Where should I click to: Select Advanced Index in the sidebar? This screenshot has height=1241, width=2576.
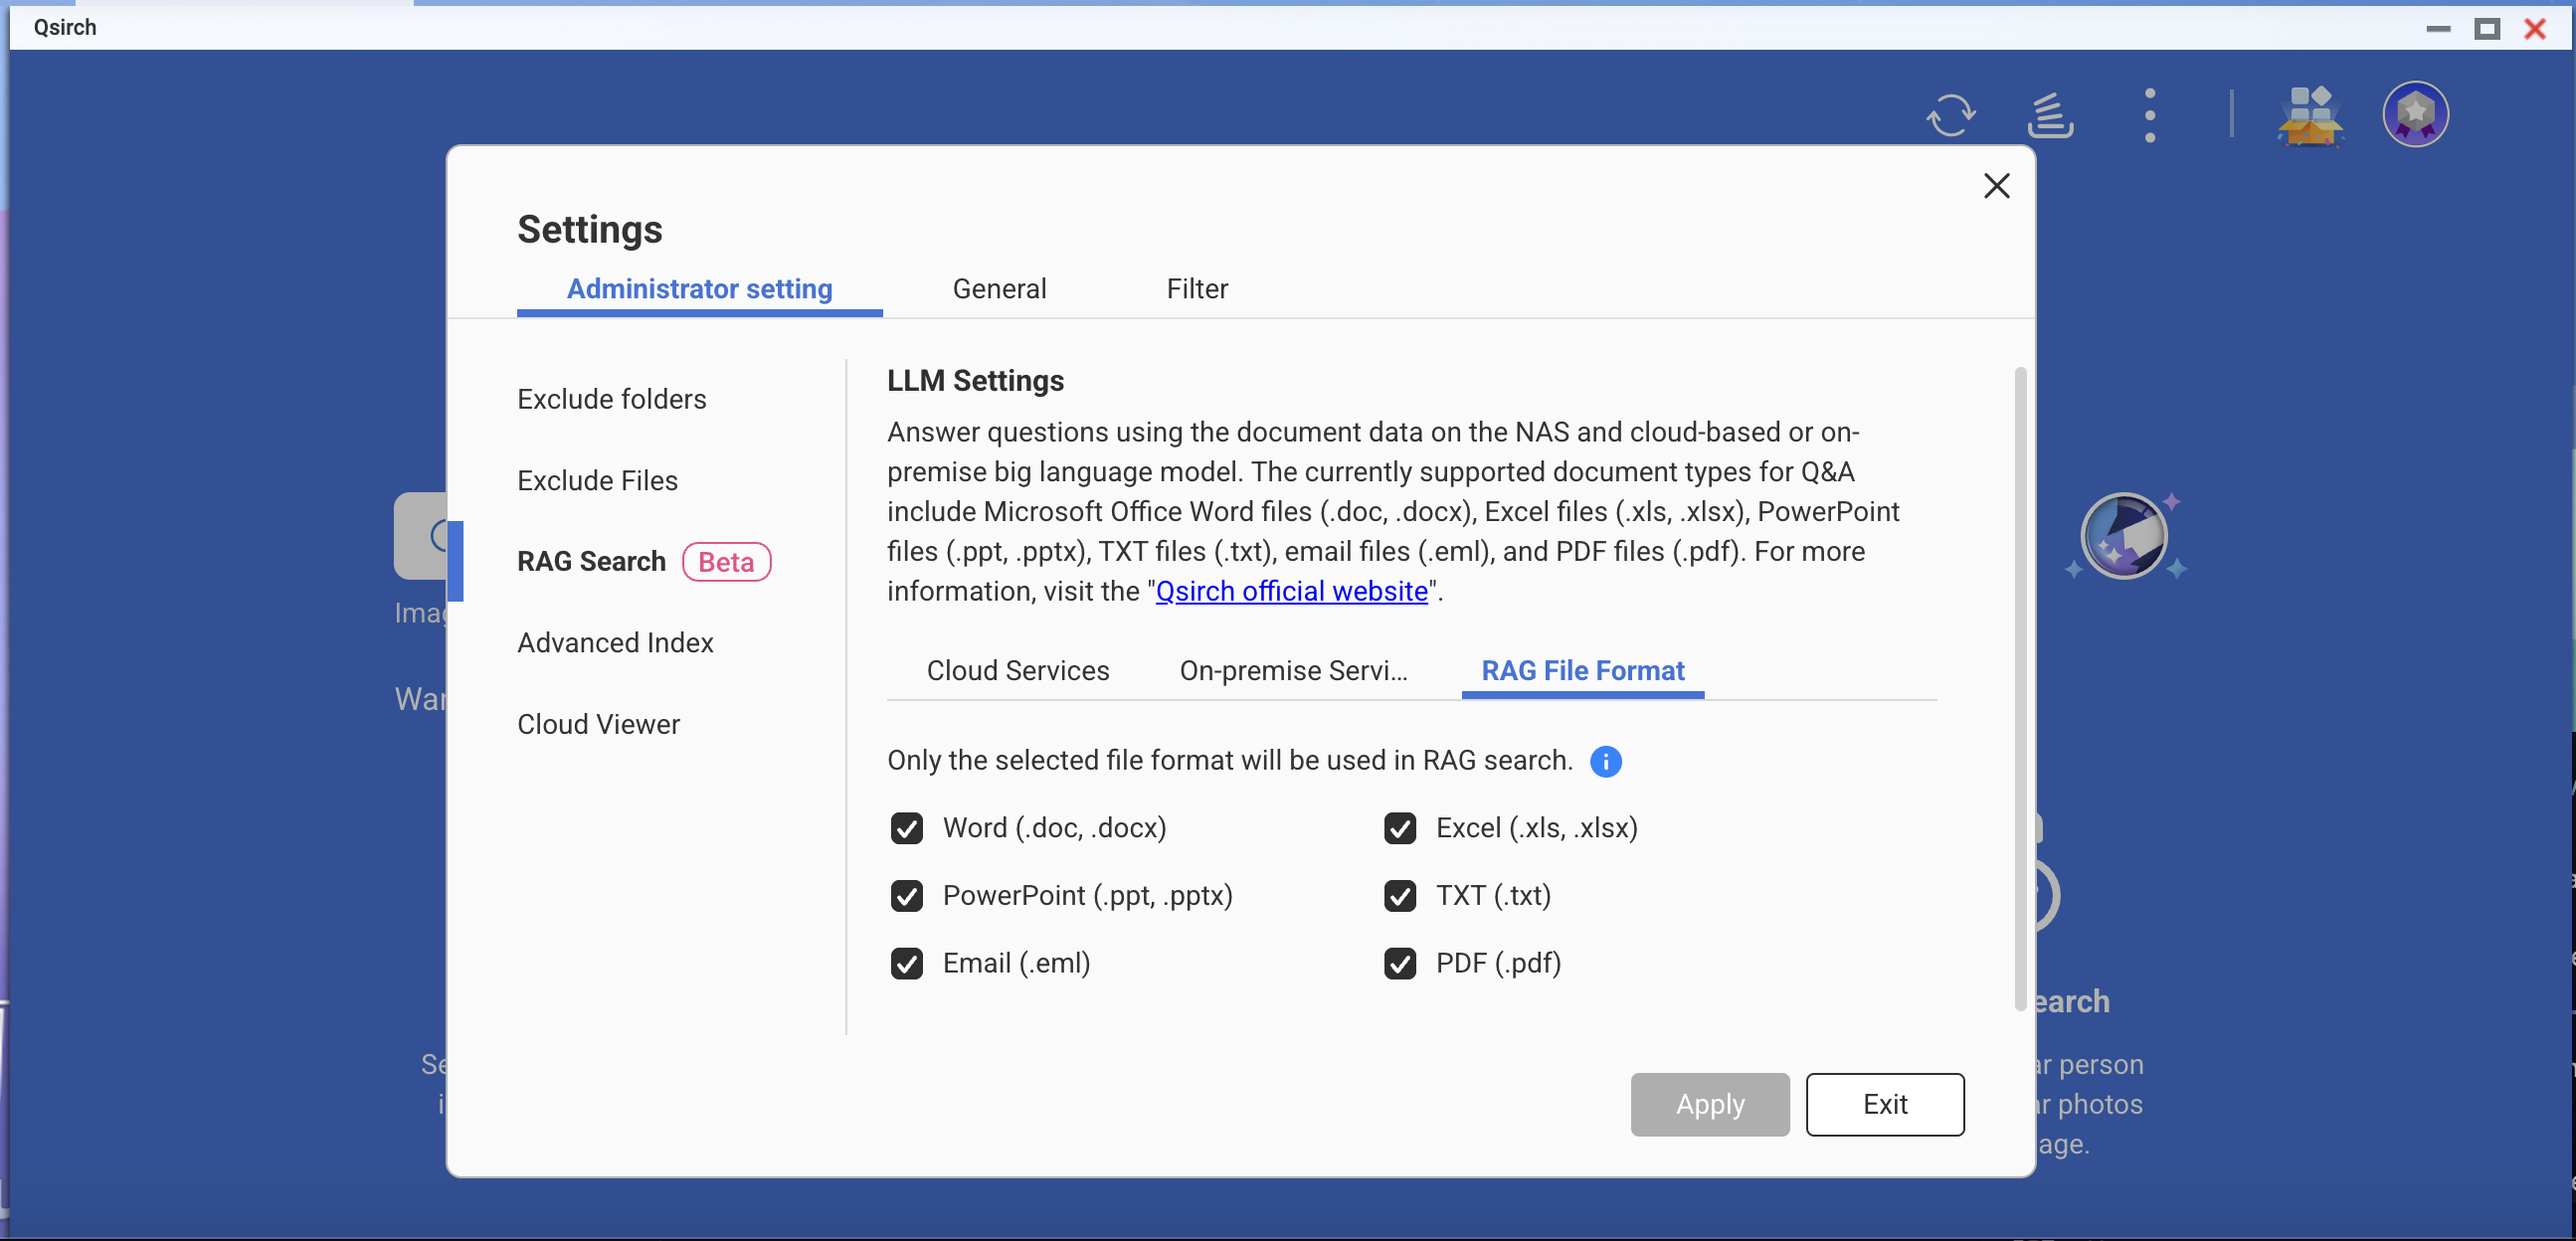tap(615, 643)
